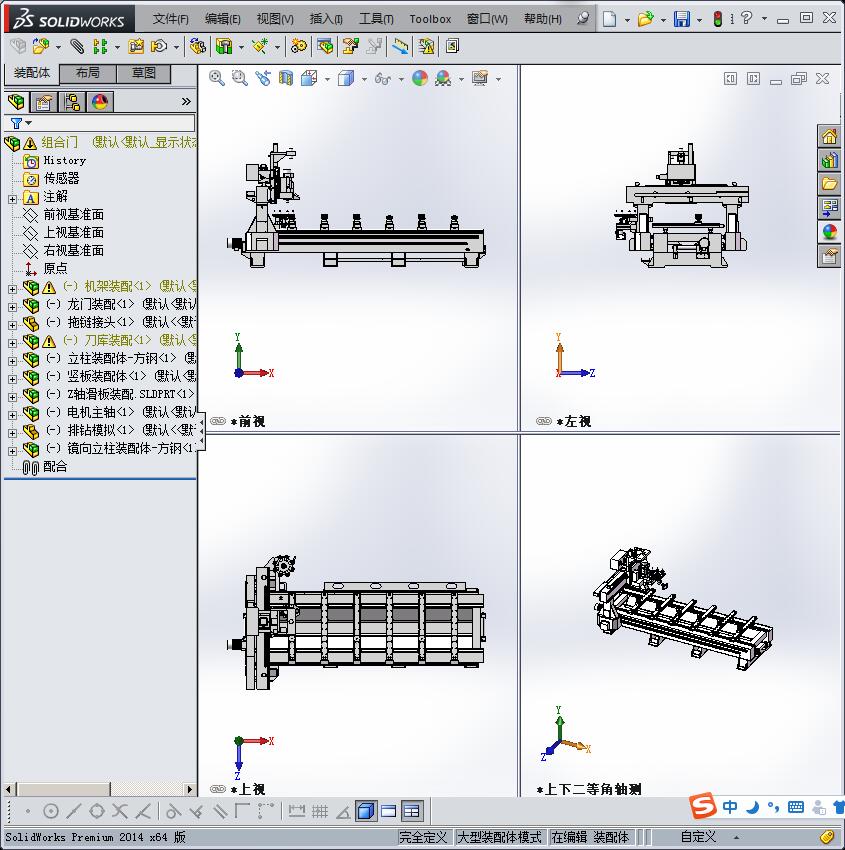Open File Explorer folder icon in task pane
This screenshot has height=850, width=845.
[x=829, y=184]
